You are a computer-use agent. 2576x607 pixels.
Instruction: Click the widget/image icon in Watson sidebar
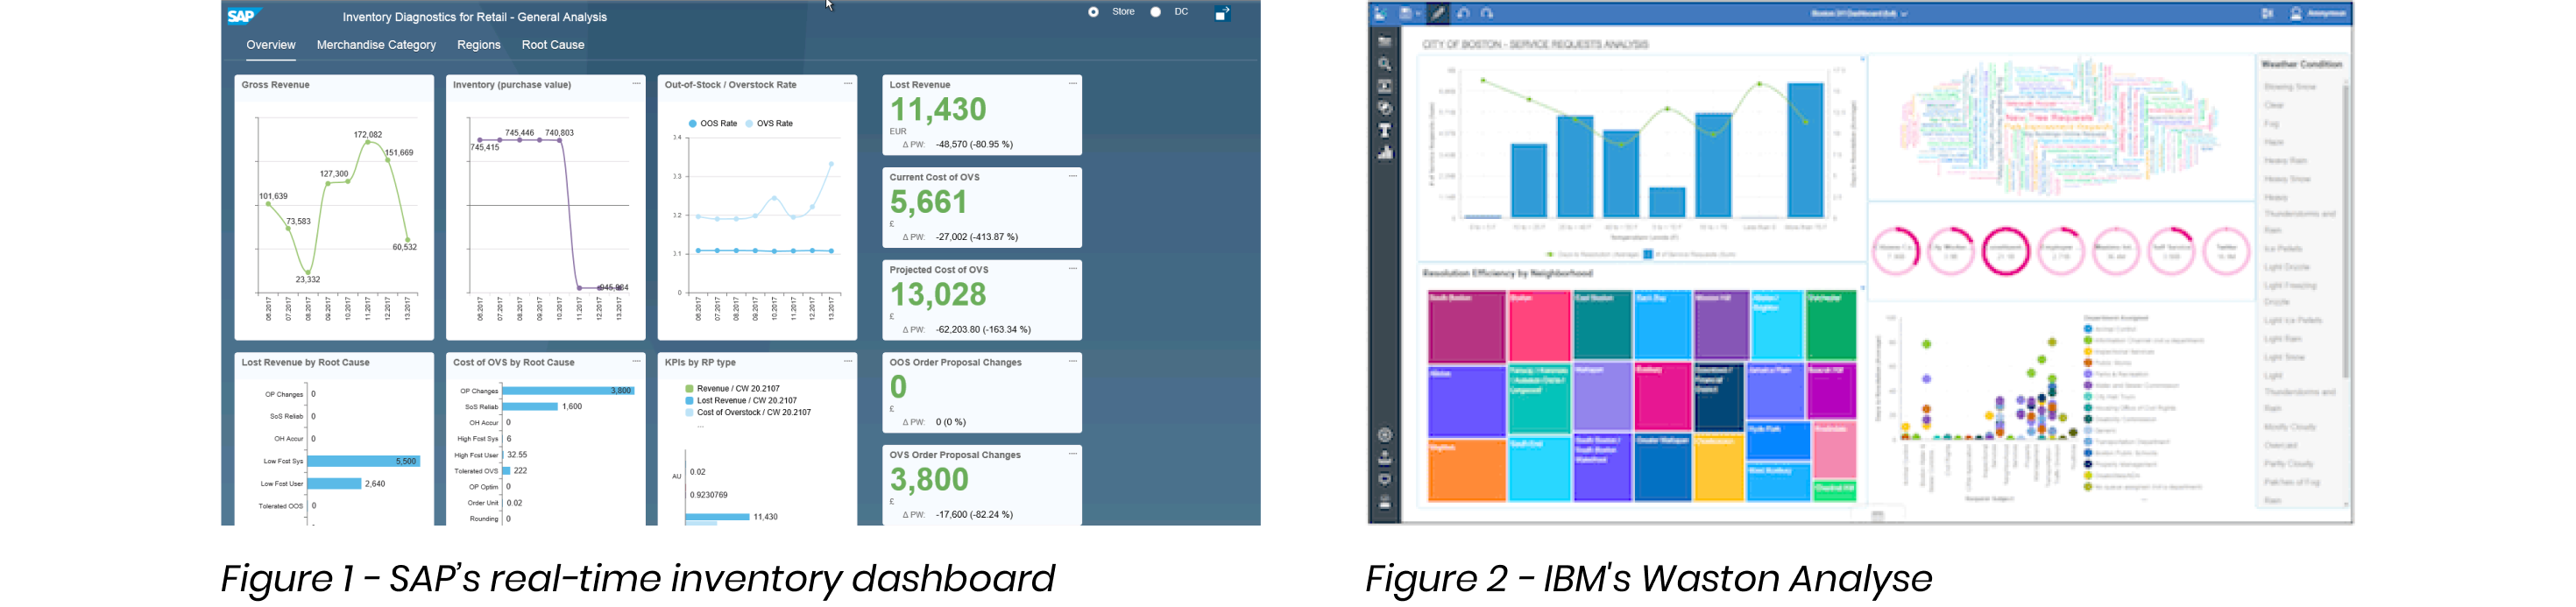(1385, 86)
